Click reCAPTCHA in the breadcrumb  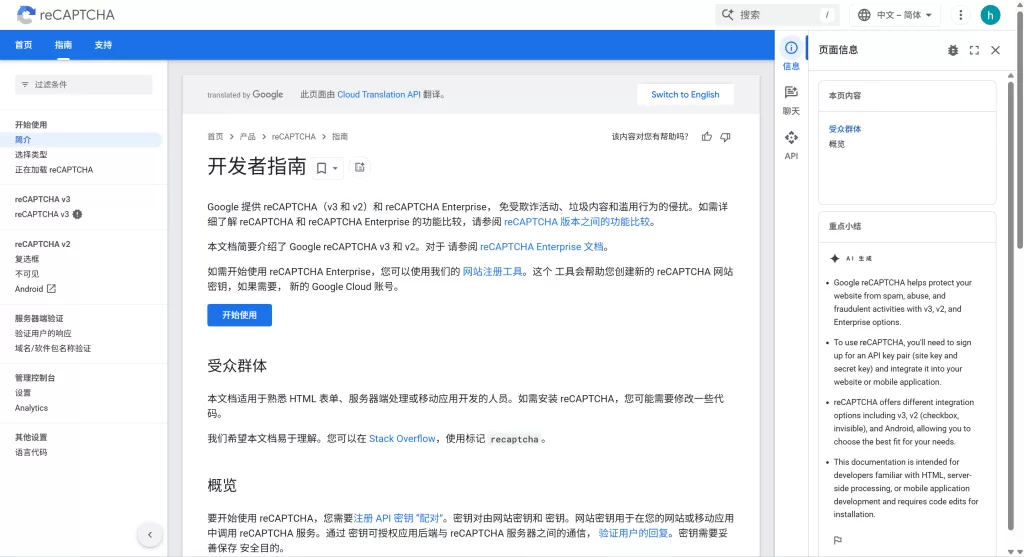click(x=294, y=136)
